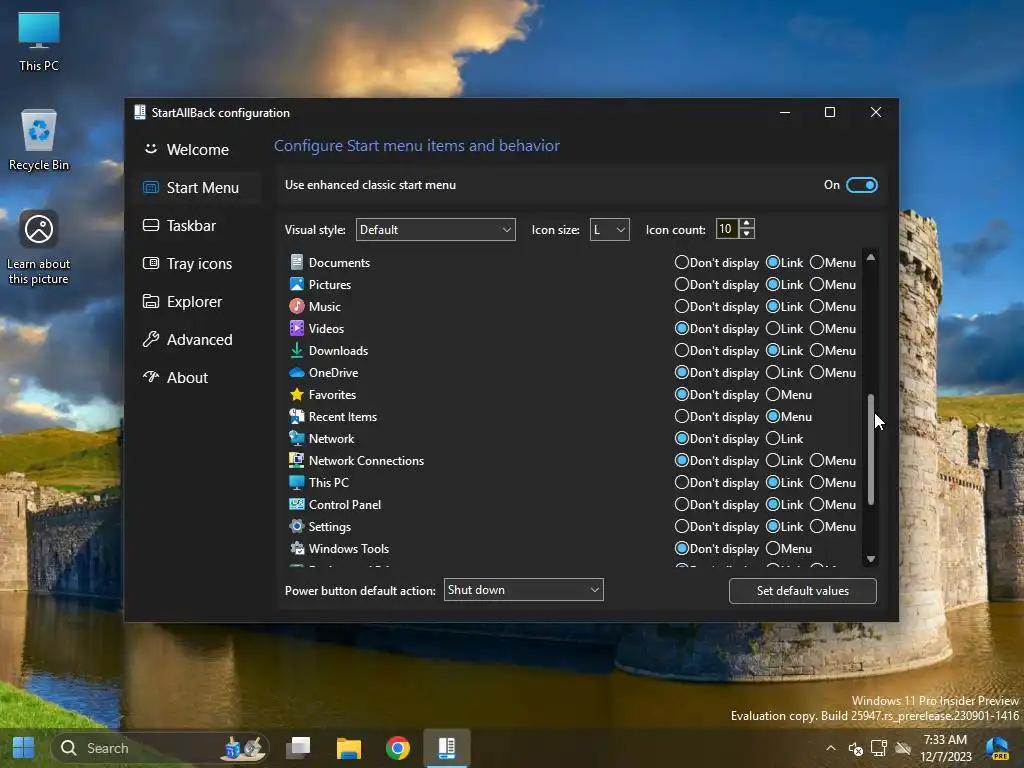Select the Network Connections row label
This screenshot has width=1024, height=768.
click(366, 460)
